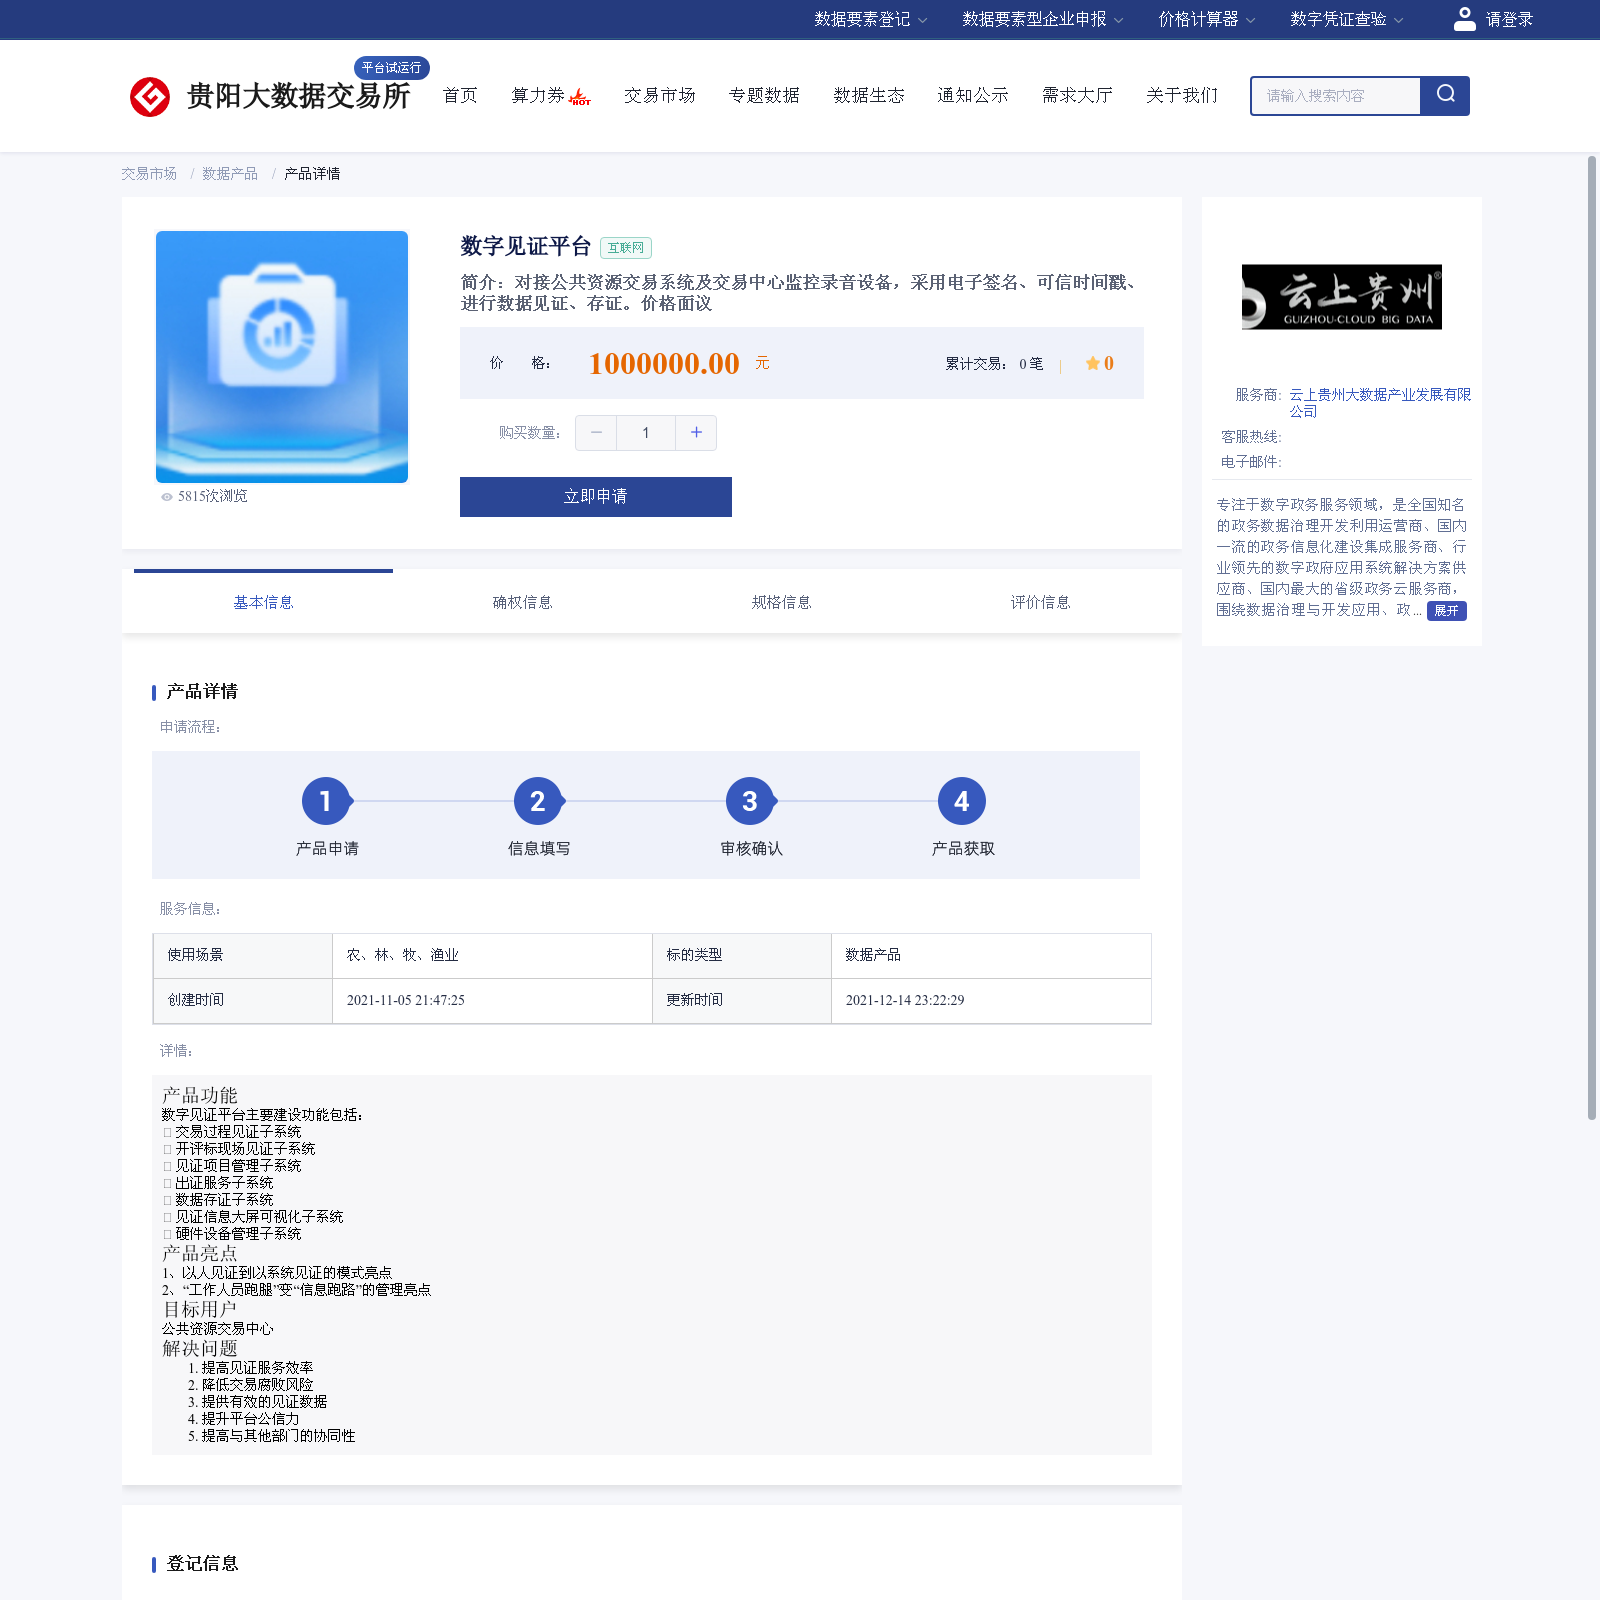Open 需求大厅 navigation item
This screenshot has width=1600, height=1600.
tap(1077, 95)
